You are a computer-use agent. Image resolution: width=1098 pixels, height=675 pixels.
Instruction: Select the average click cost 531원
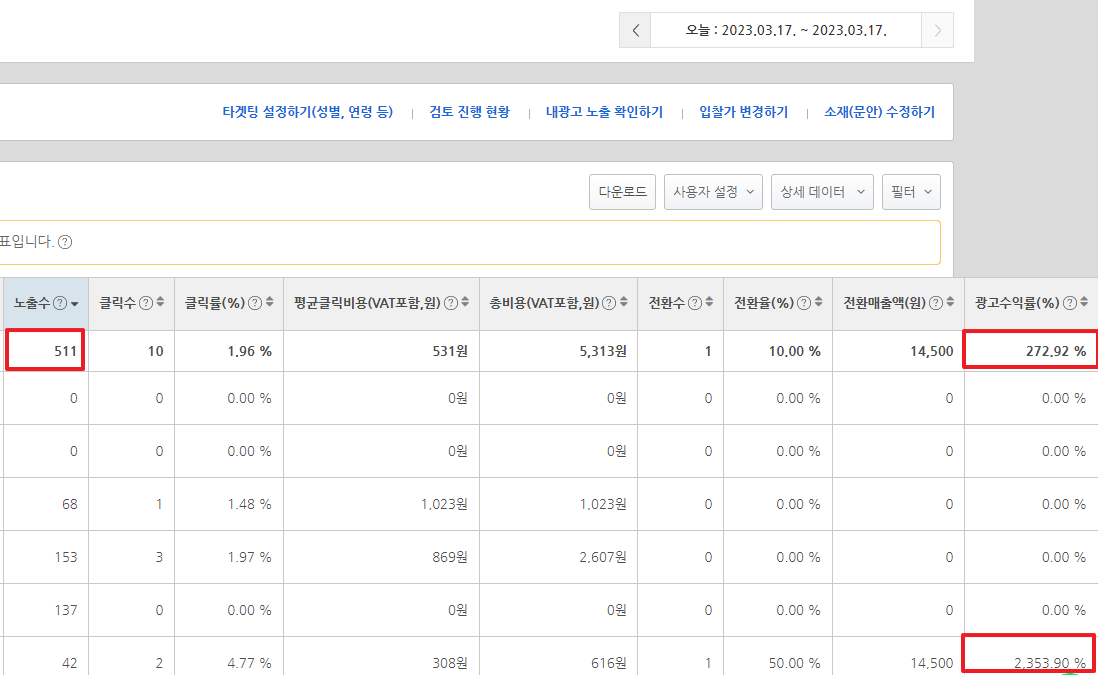450,351
